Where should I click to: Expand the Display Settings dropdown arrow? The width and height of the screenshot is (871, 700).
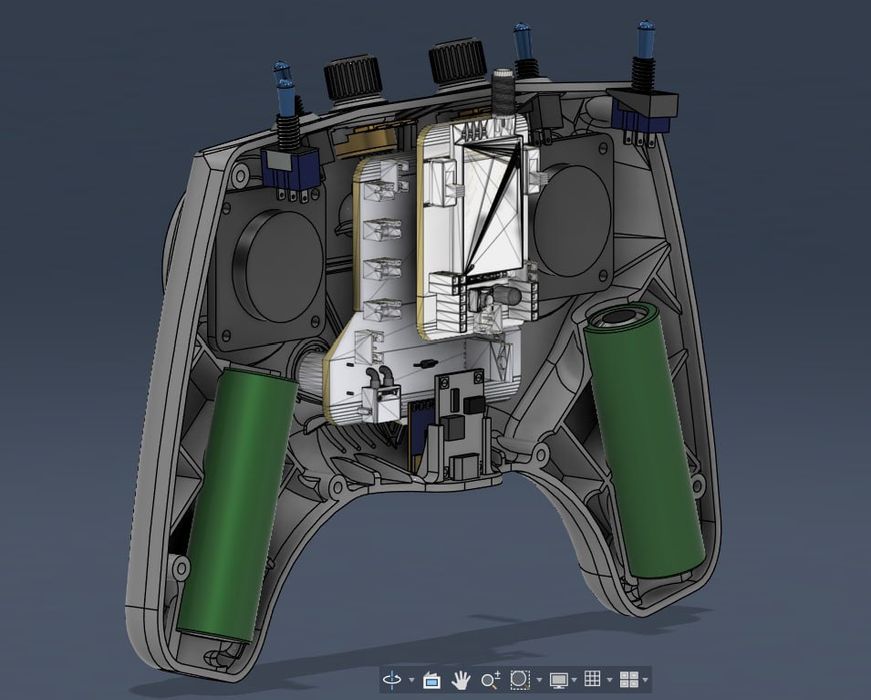574,680
